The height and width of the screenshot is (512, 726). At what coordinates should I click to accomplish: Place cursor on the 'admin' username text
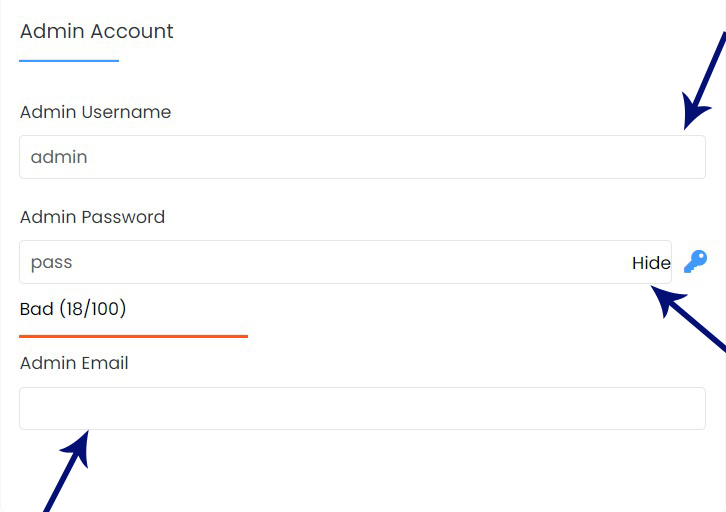[x=59, y=157]
